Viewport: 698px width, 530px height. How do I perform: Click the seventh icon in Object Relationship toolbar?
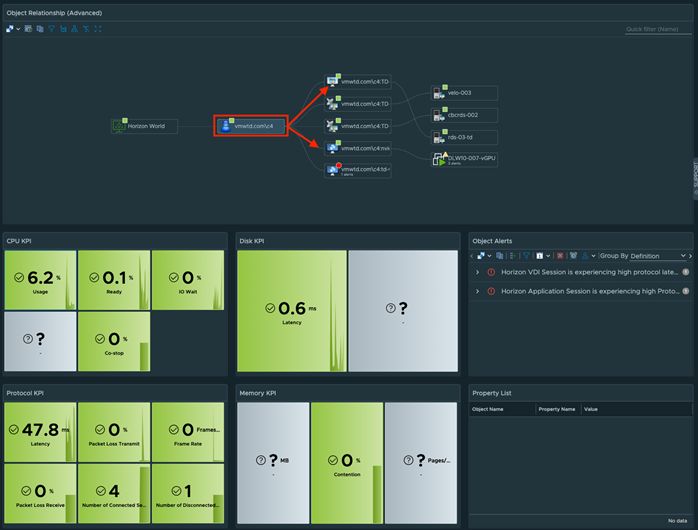coord(86,29)
